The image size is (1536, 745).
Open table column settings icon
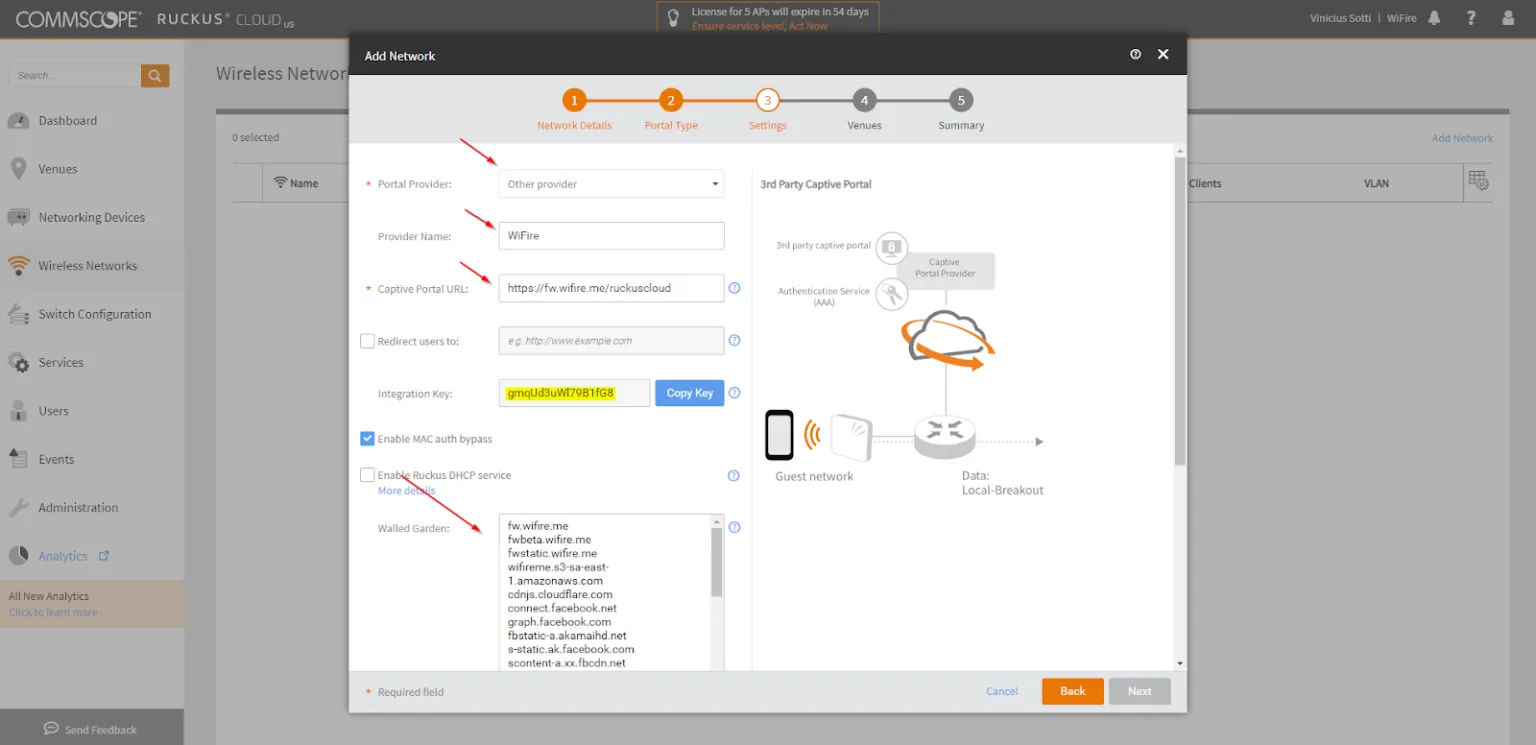click(1478, 181)
